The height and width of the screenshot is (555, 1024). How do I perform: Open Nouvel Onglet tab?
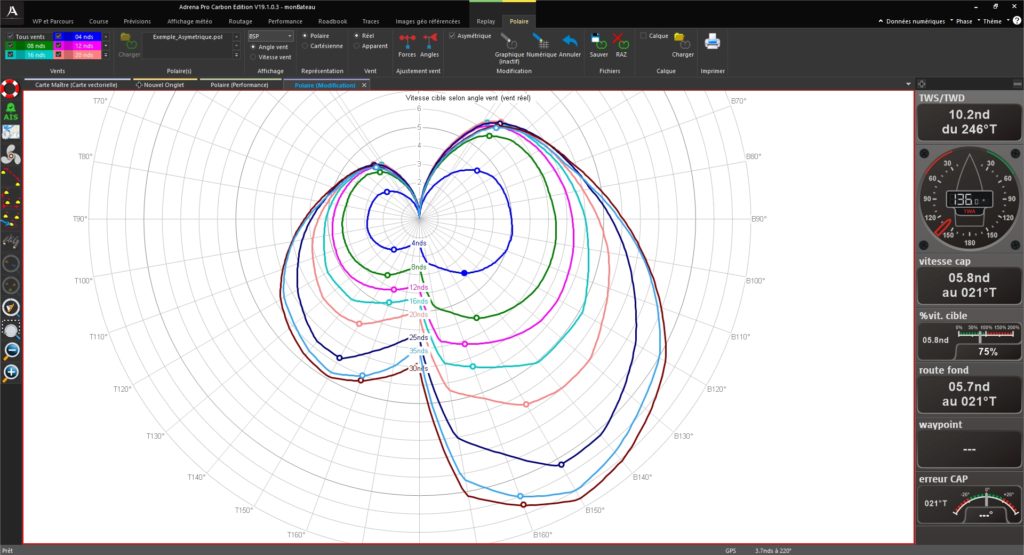(159, 85)
